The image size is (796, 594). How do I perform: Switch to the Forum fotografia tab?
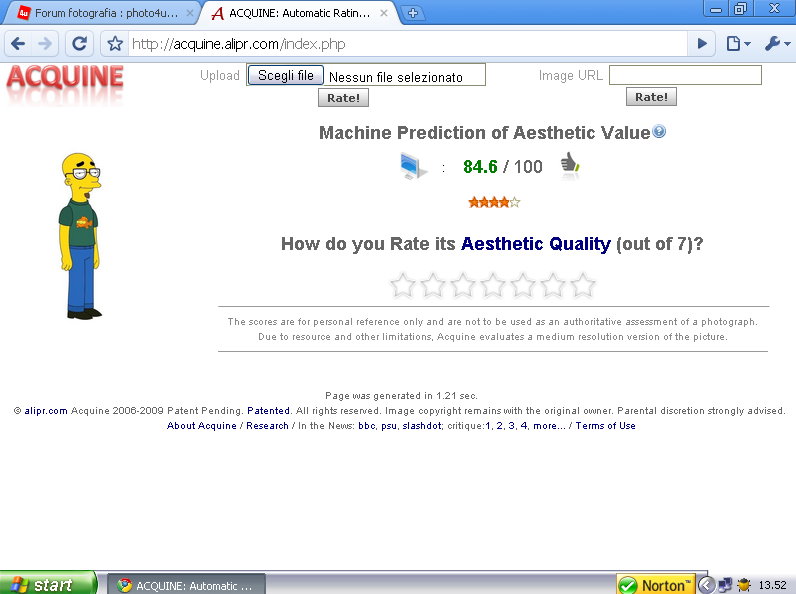(100, 13)
